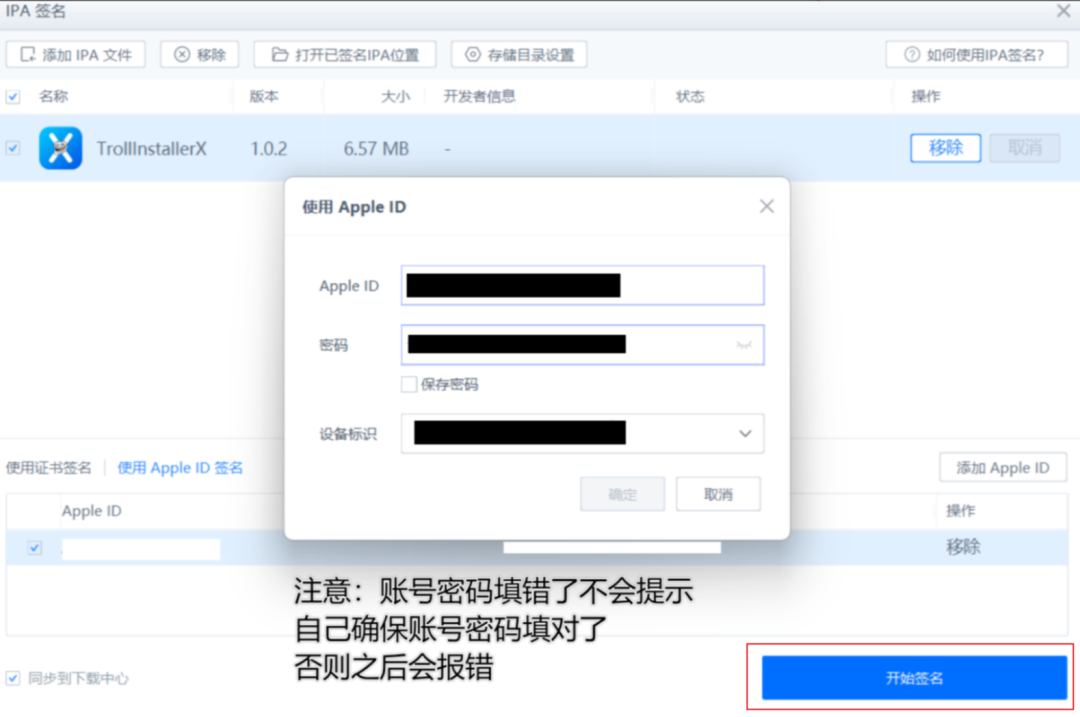
Task: Click 移除 button in TrollInstallerX row
Action: tap(945, 148)
